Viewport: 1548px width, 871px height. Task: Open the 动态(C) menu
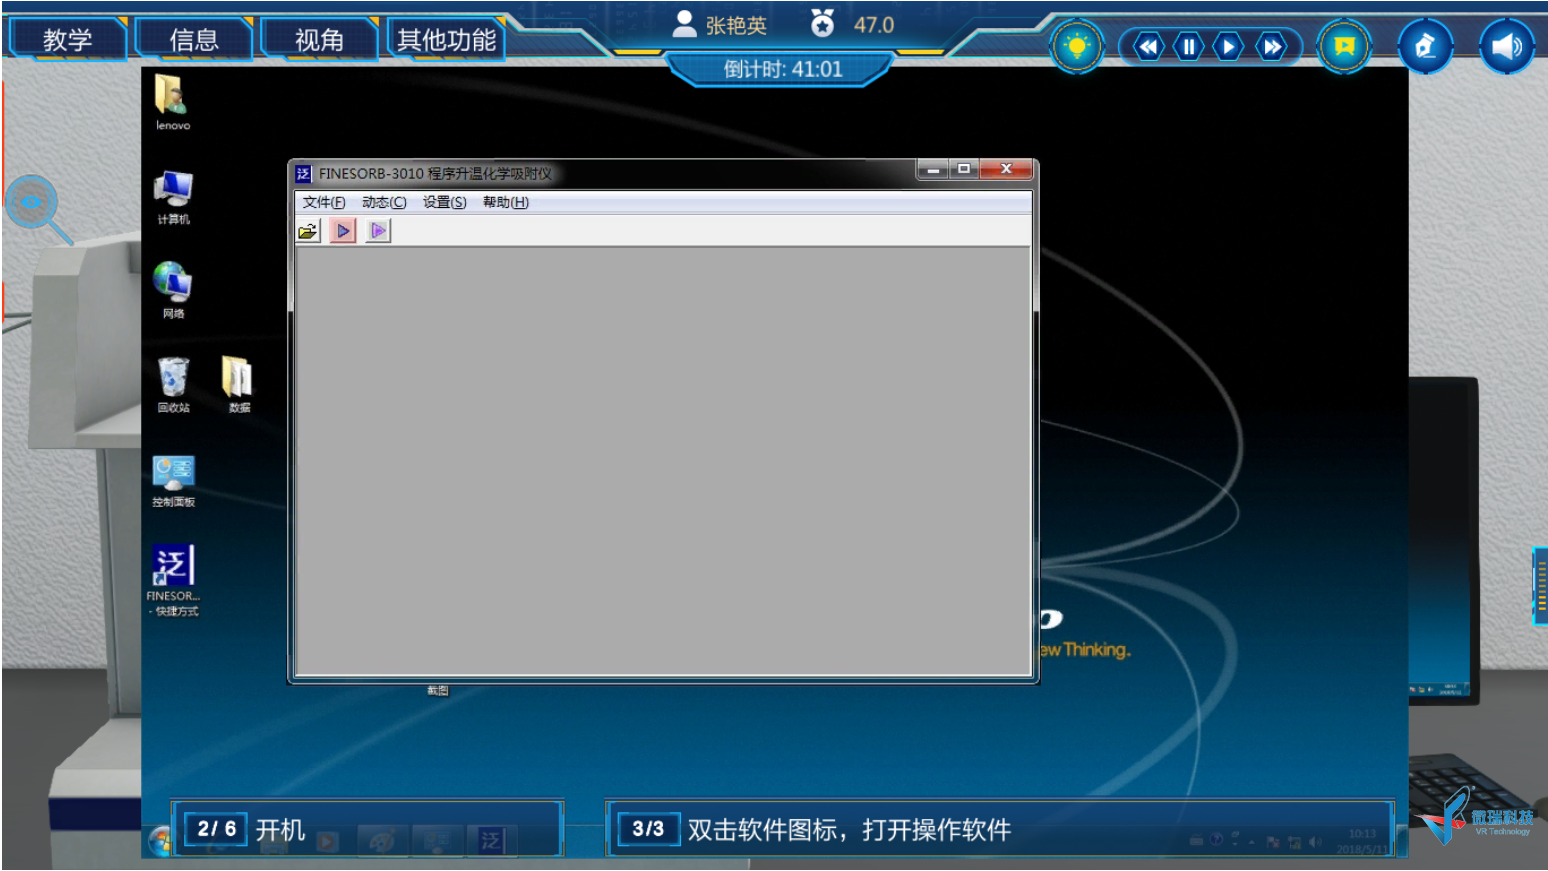pyautogui.click(x=384, y=202)
